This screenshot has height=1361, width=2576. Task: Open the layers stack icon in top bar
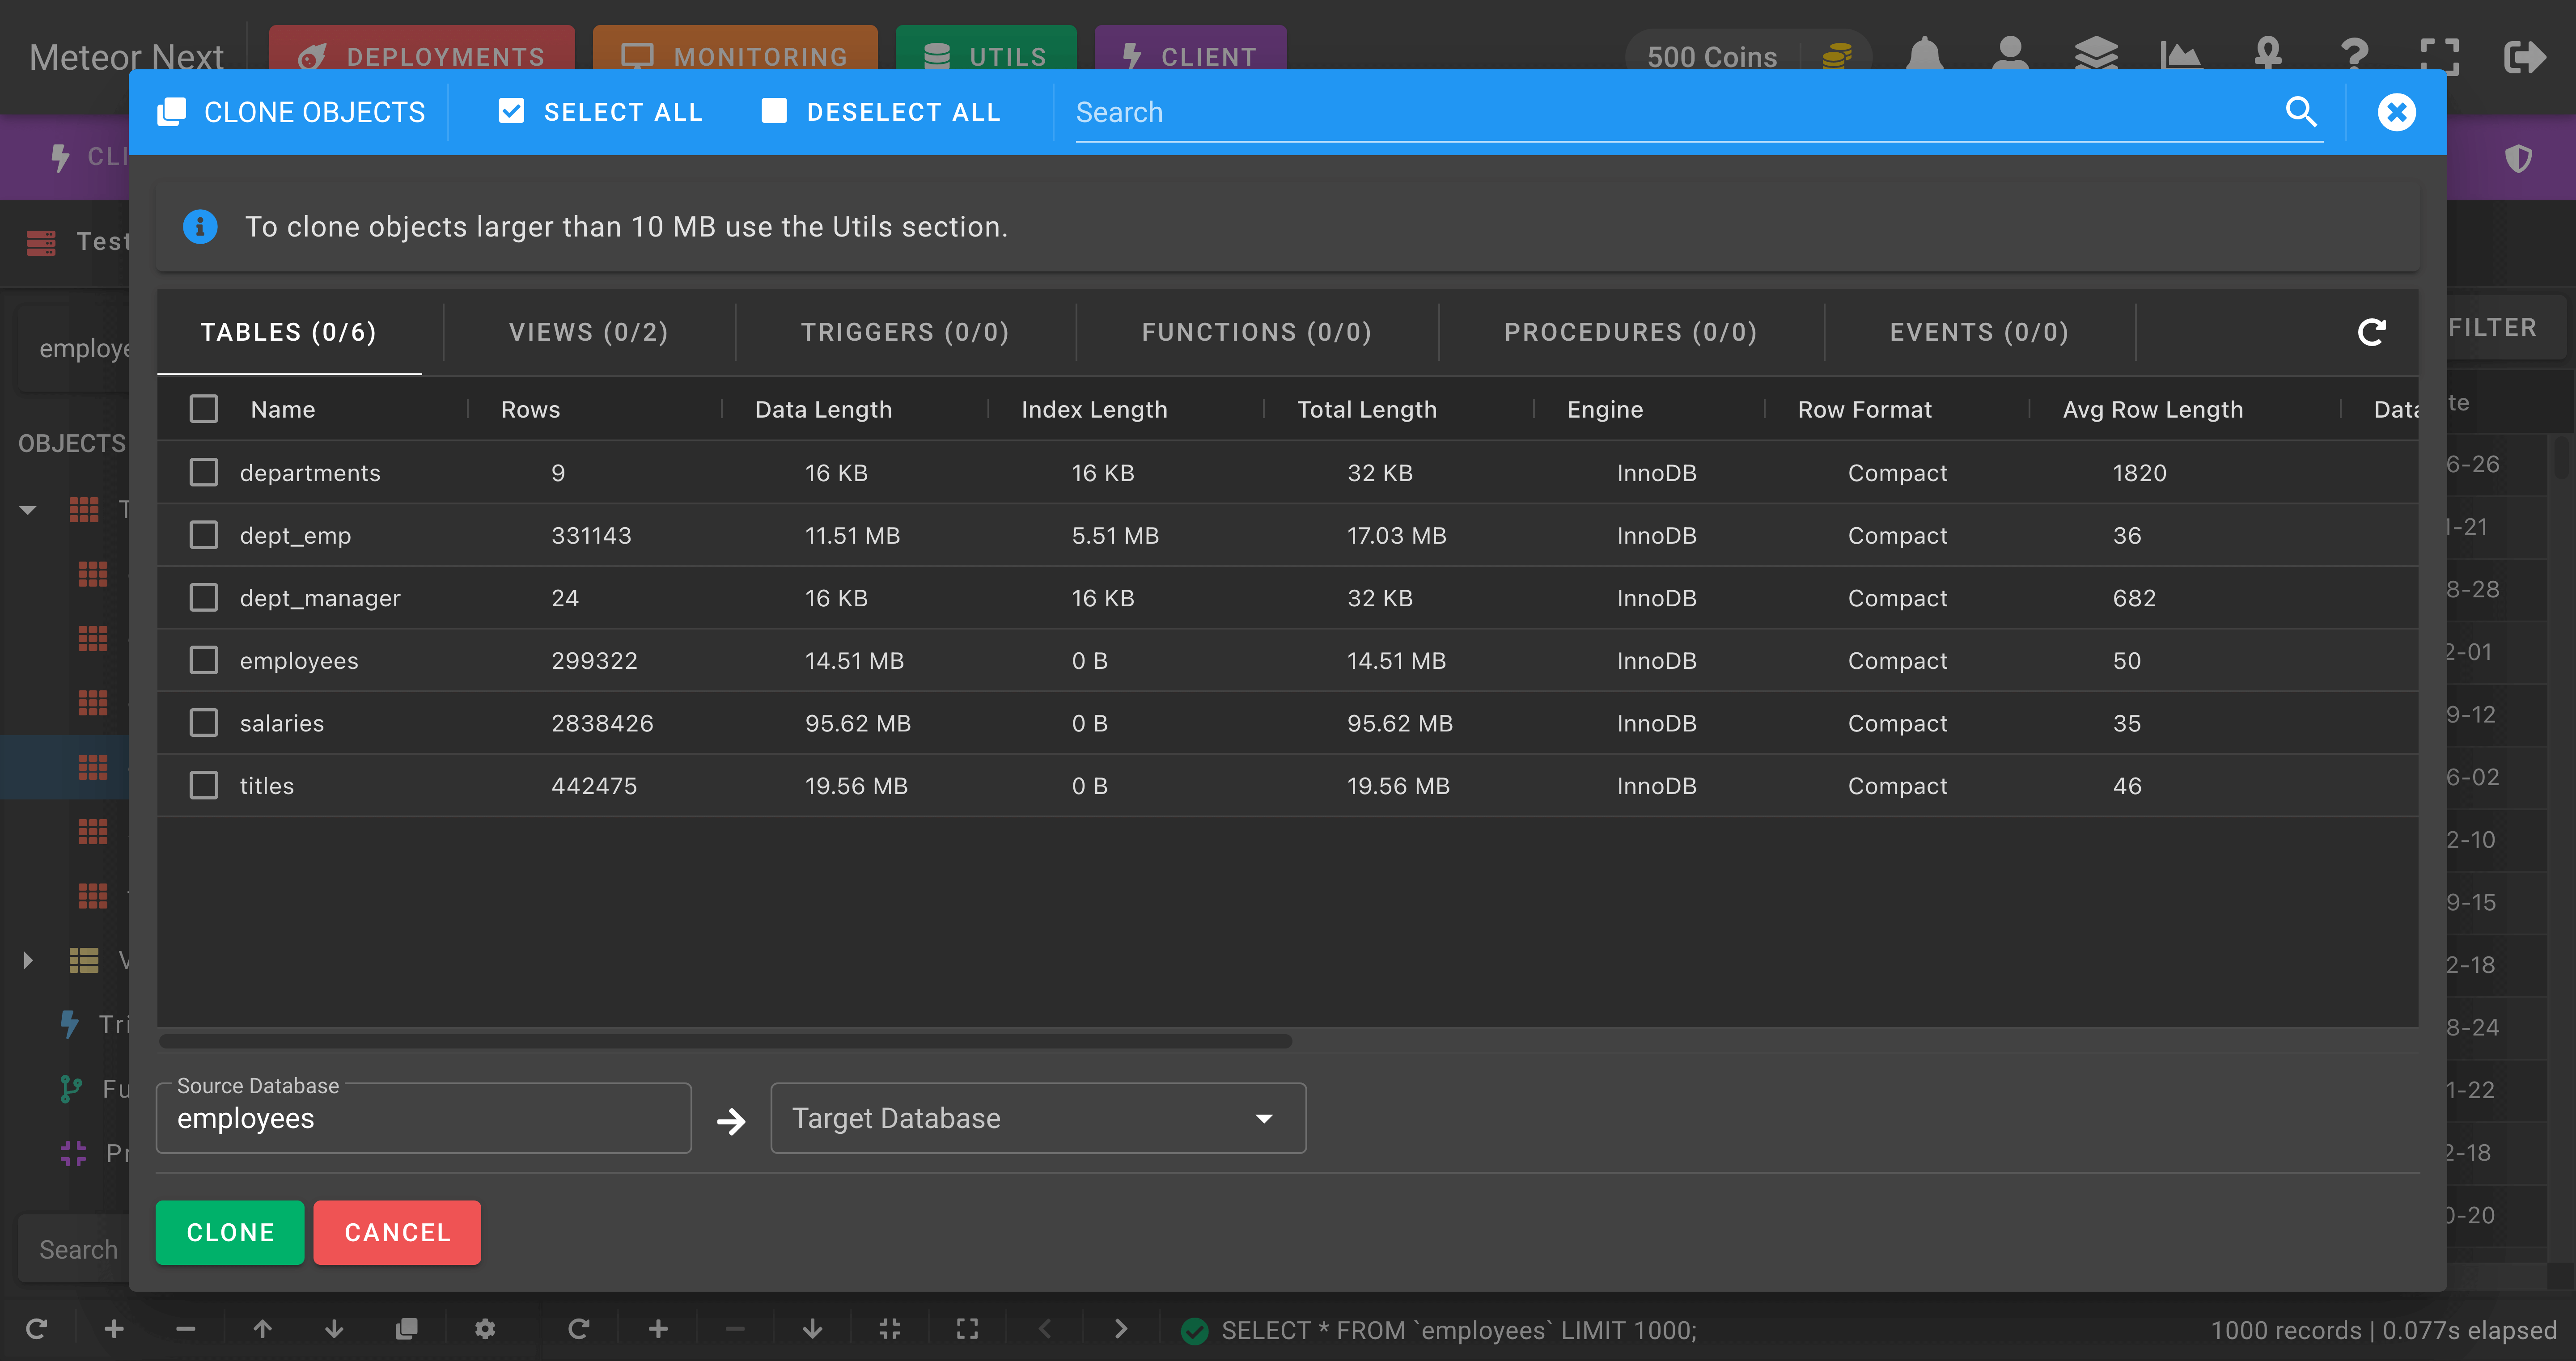[x=2096, y=56]
